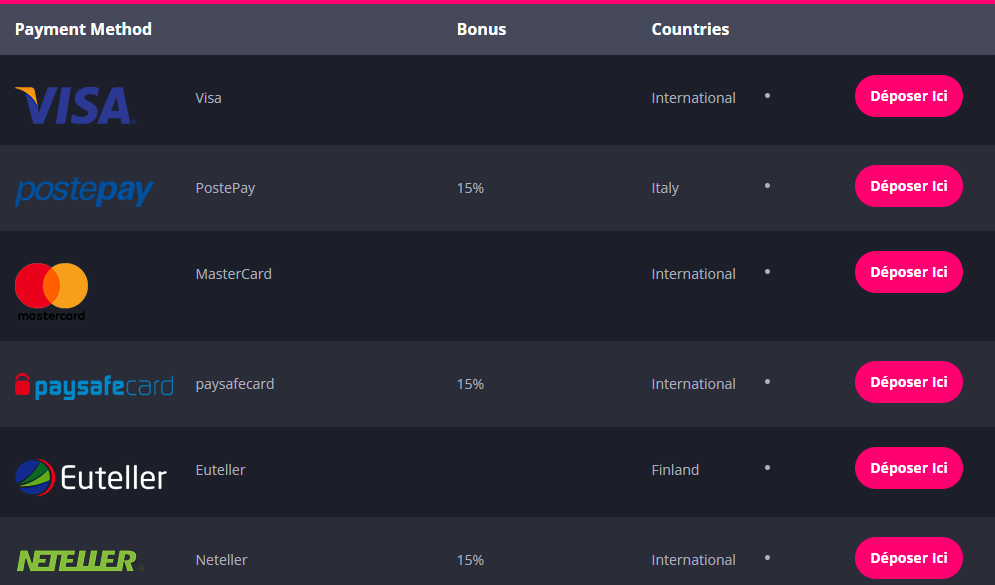Click the paysafecard logo icon
The height and width of the screenshot is (585, 995).
(x=94, y=385)
